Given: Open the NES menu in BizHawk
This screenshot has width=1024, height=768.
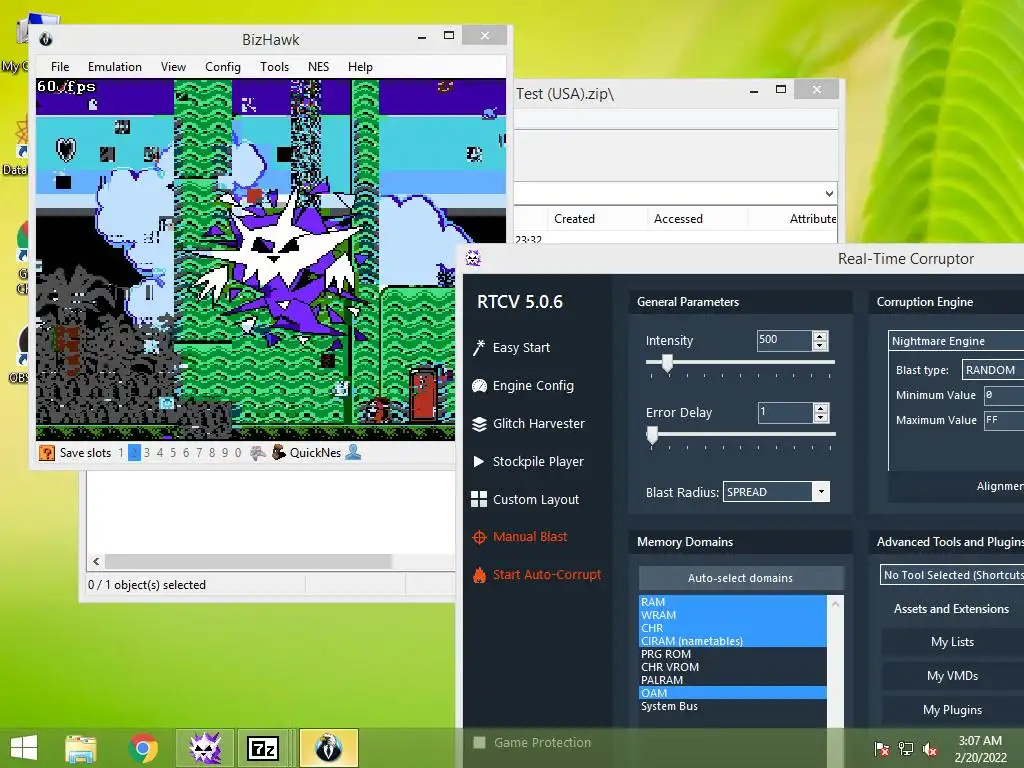Looking at the screenshot, I should (319, 67).
